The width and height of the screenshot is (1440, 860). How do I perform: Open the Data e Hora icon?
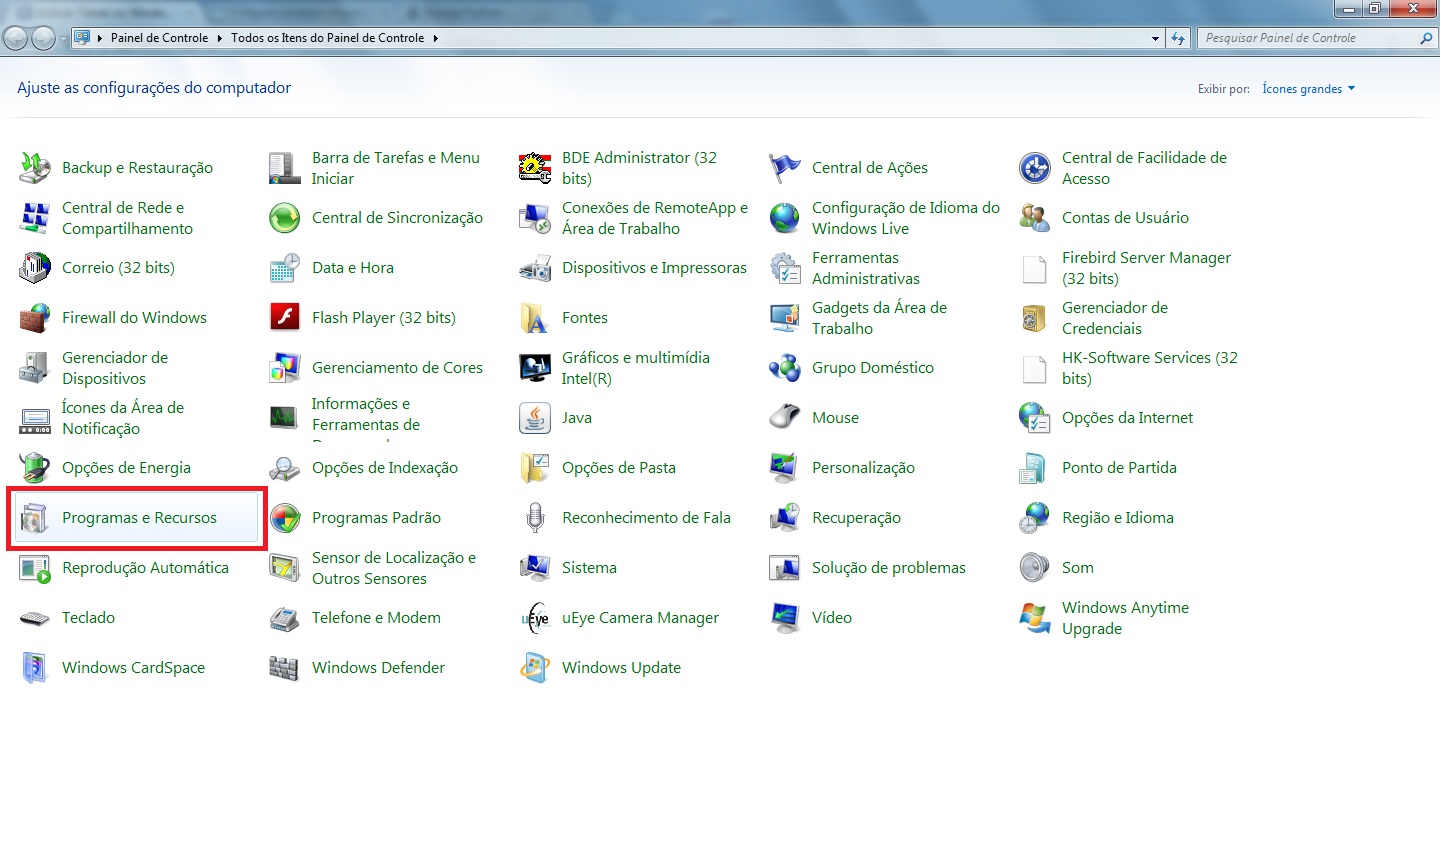point(285,268)
